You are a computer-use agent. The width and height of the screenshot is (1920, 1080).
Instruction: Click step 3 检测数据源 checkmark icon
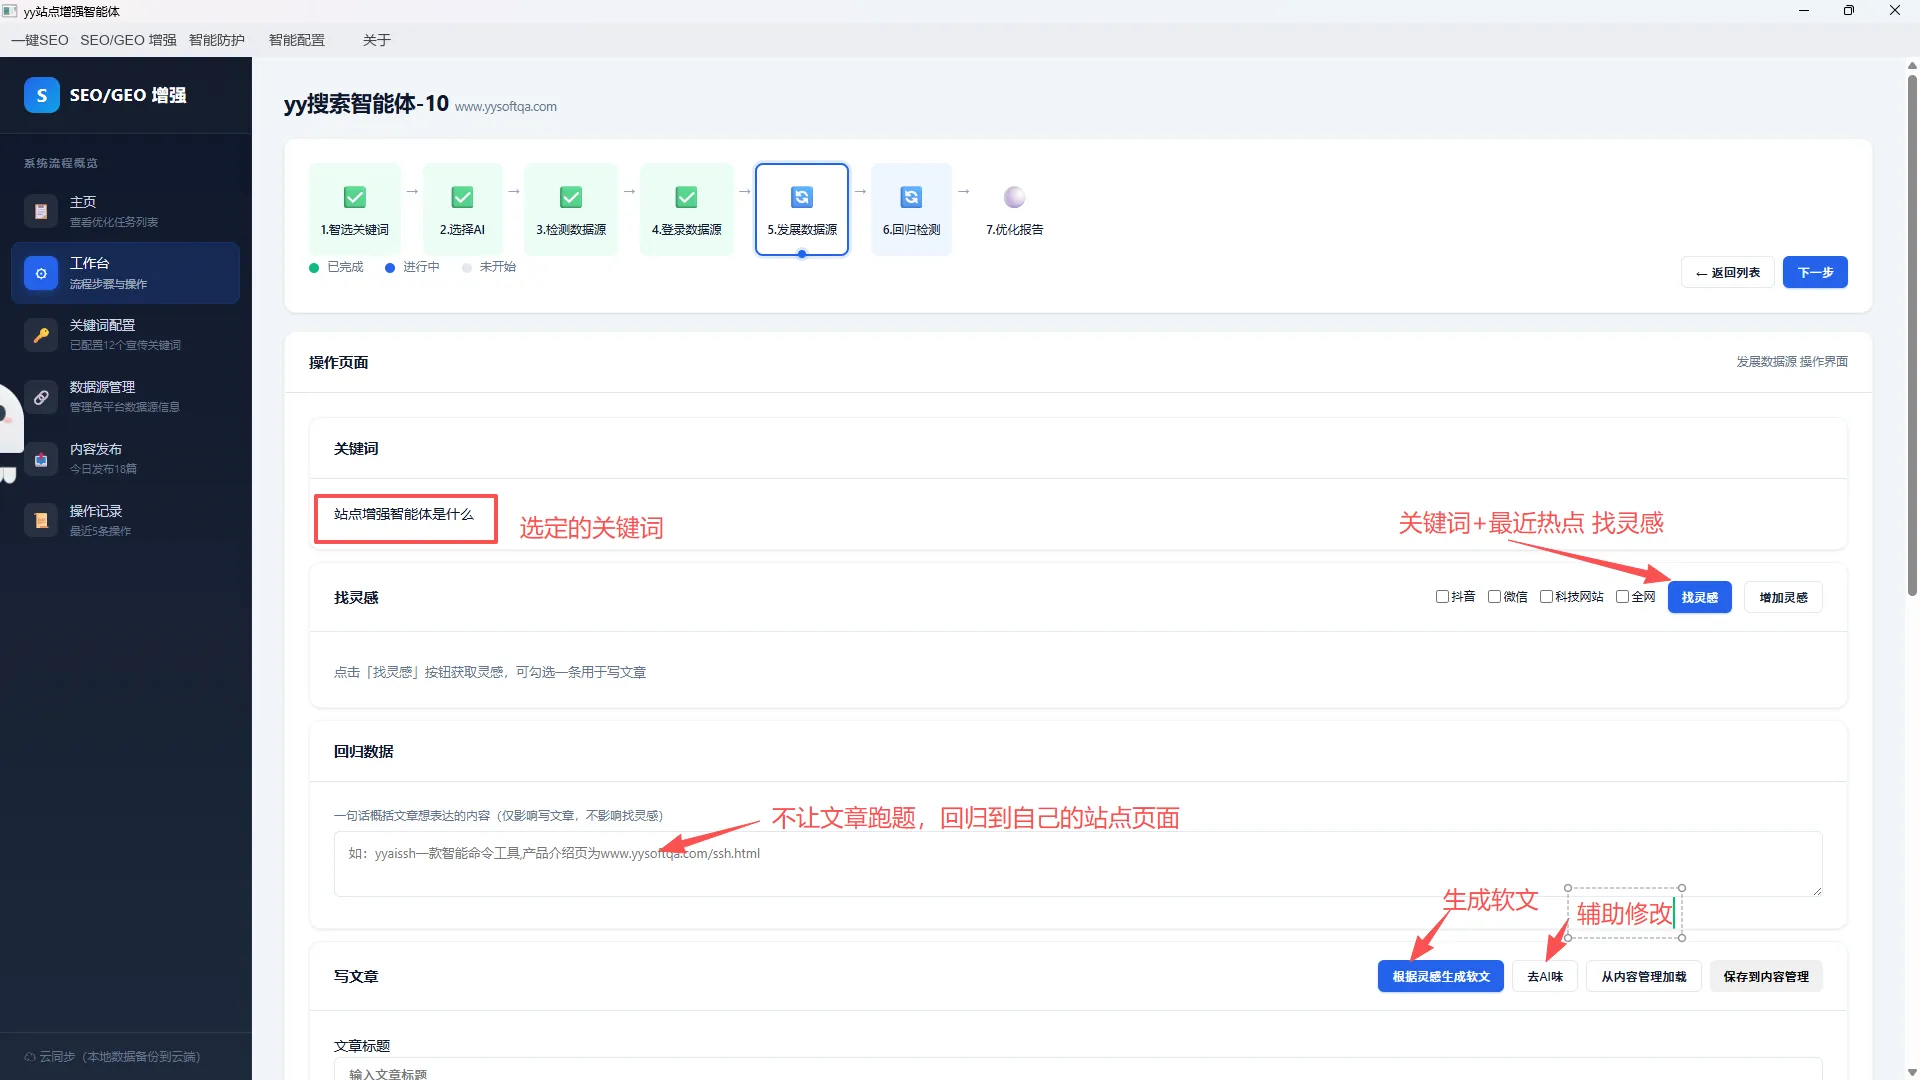[571, 197]
